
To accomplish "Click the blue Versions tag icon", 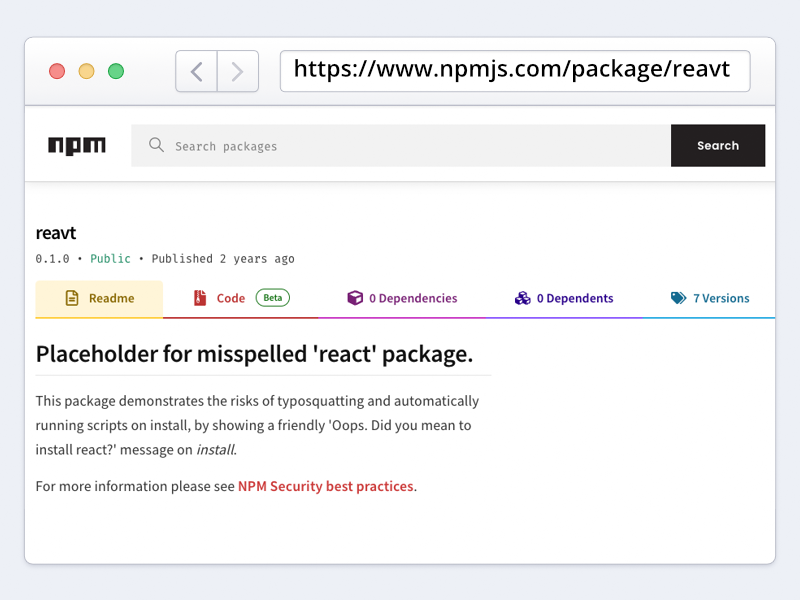I will 679,298.
